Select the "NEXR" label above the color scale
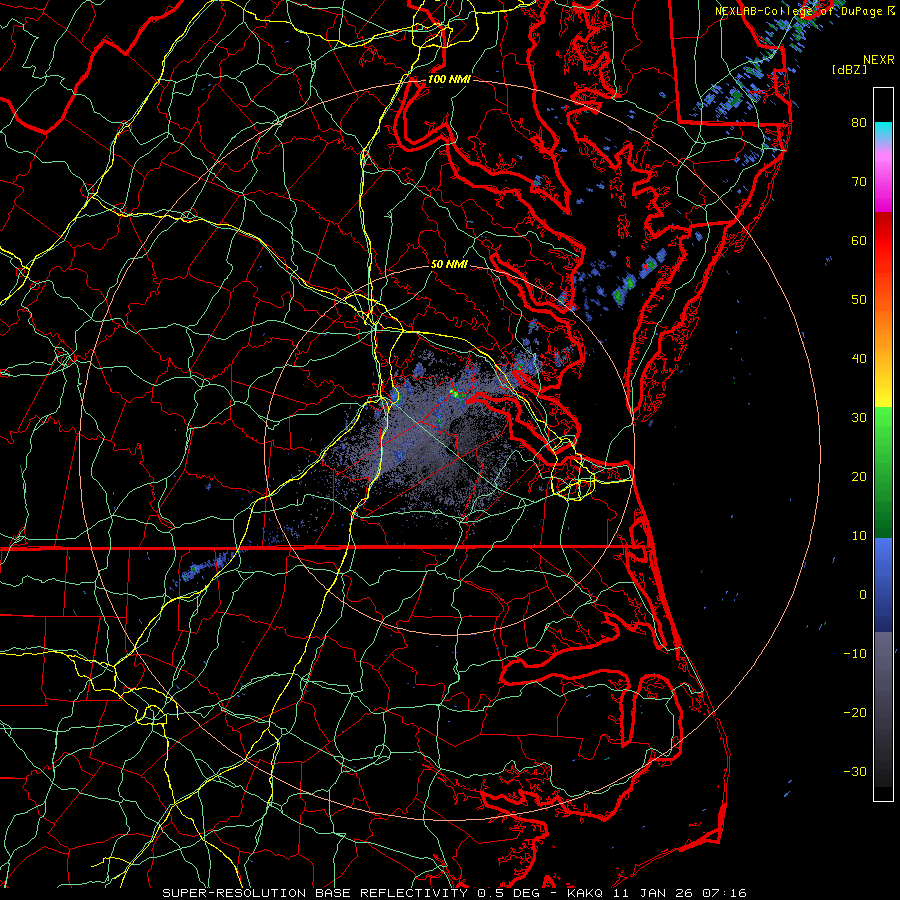The image size is (900, 900). [878, 60]
